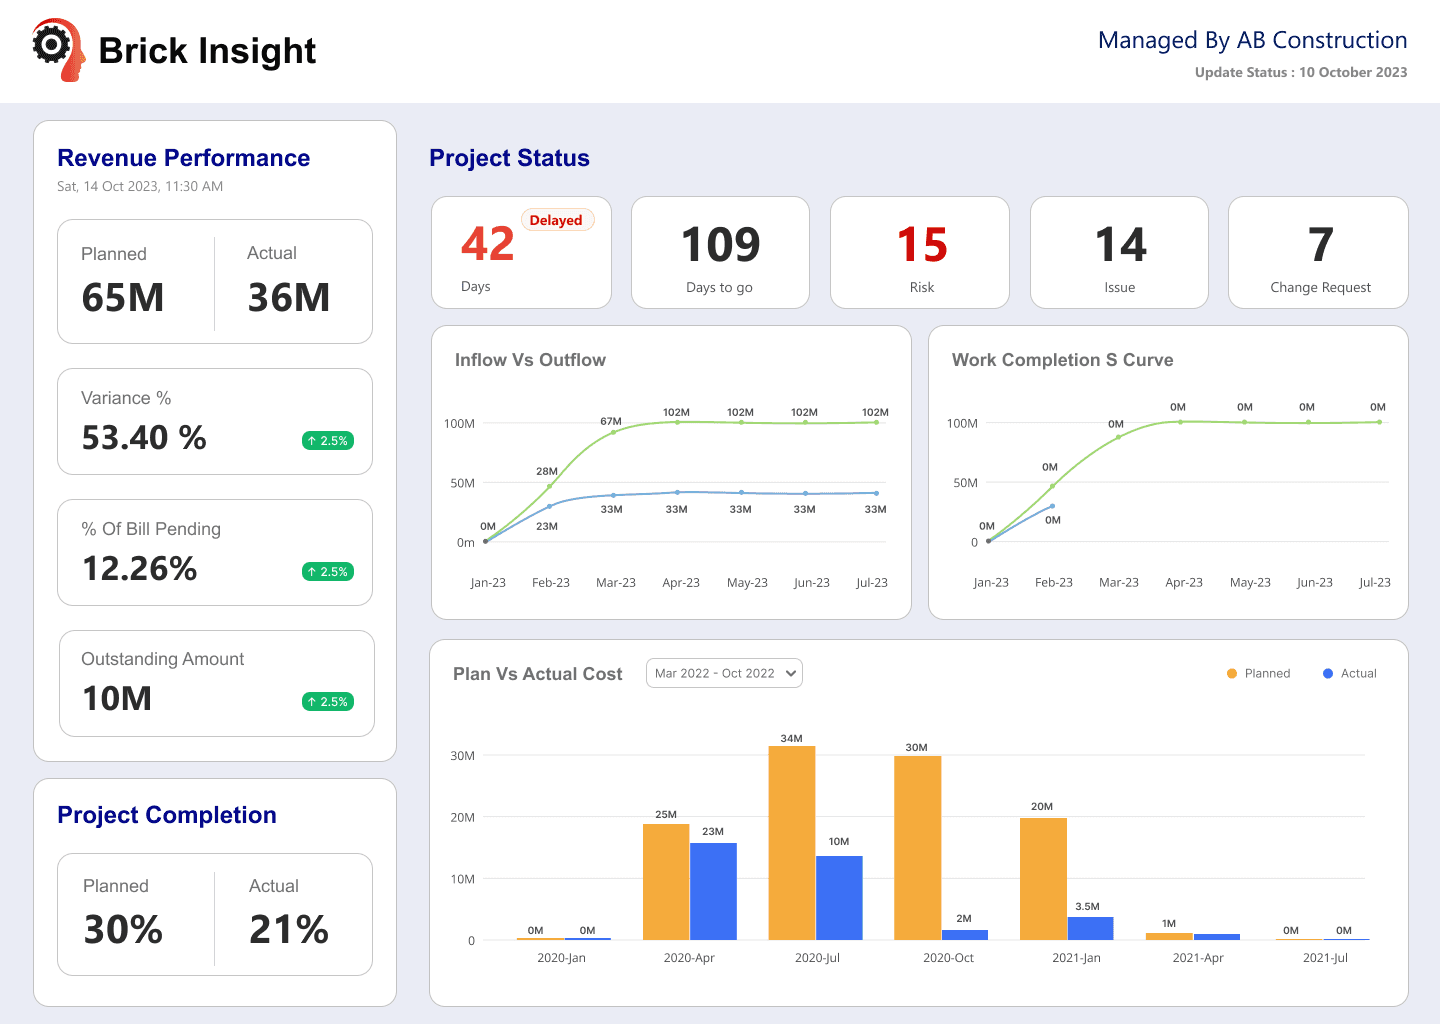The width and height of the screenshot is (1440, 1024).
Task: Click the 3.5M actual bar for 2021-Jan
Action: pyautogui.click(x=1090, y=929)
